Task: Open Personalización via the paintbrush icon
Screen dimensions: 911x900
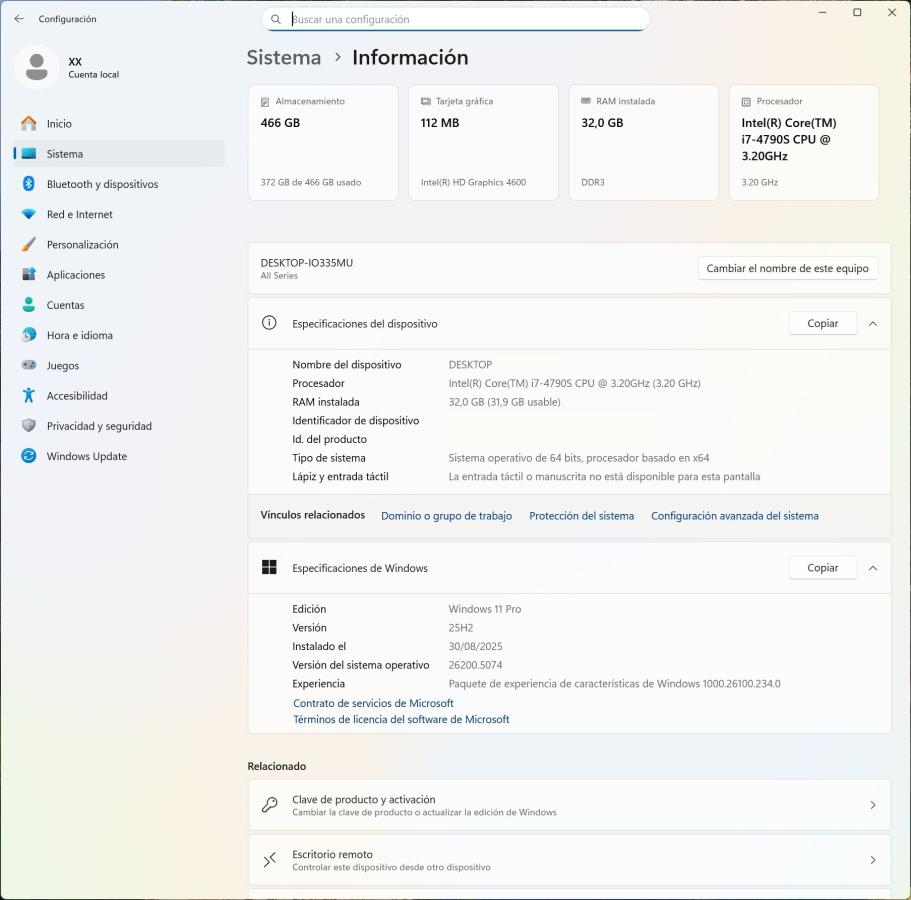Action: coord(29,245)
